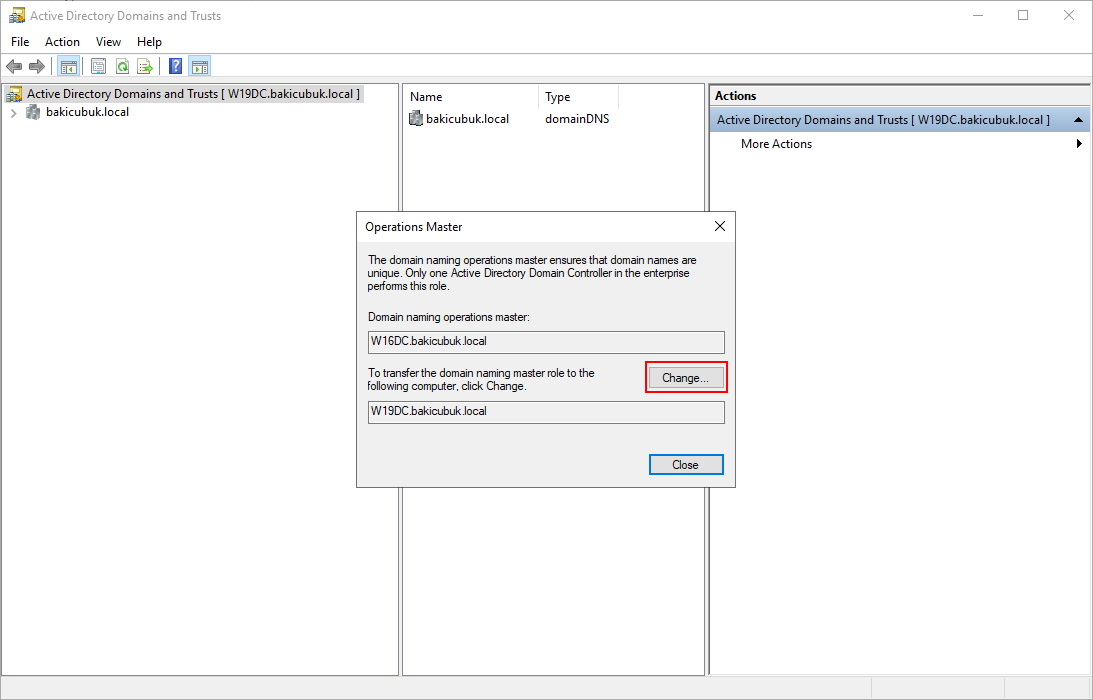Toggle Show/Hide Console Tree toolbar icon
The height and width of the screenshot is (700, 1093).
click(68, 66)
